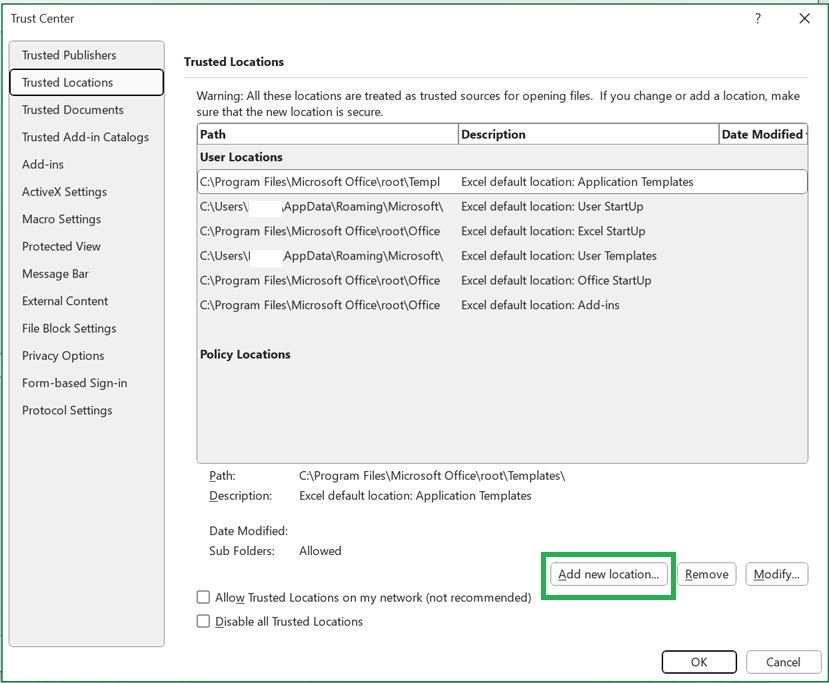Select the User Templates location row
Viewport: 829px width, 683px height.
502,256
